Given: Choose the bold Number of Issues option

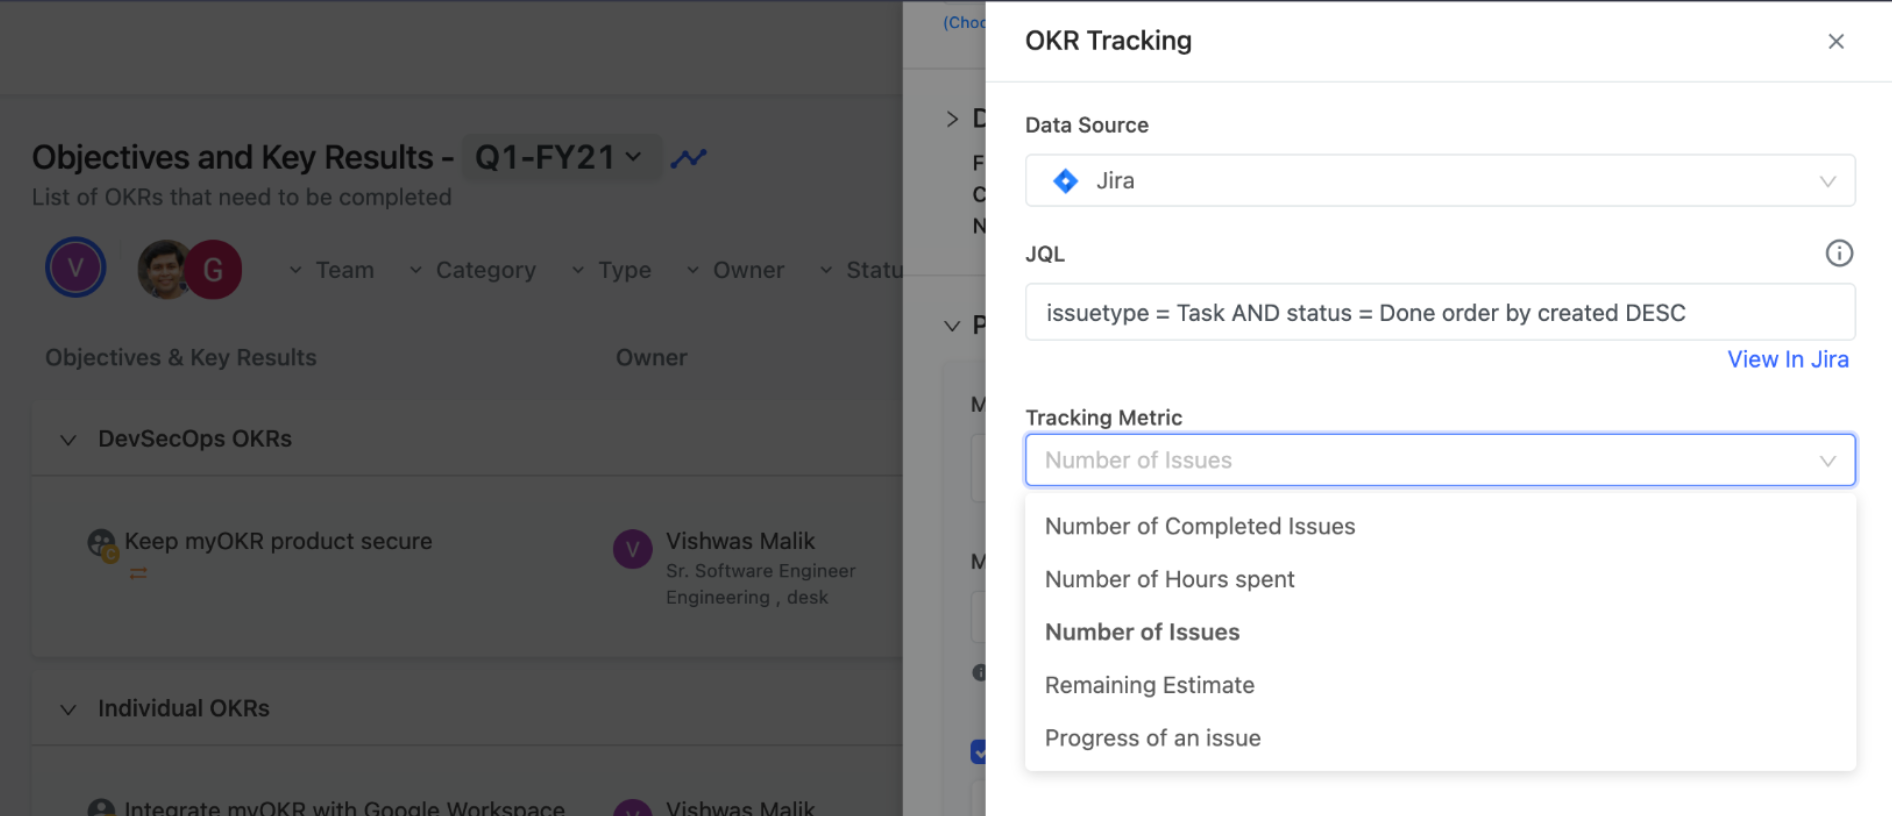Looking at the screenshot, I should [x=1440, y=632].
